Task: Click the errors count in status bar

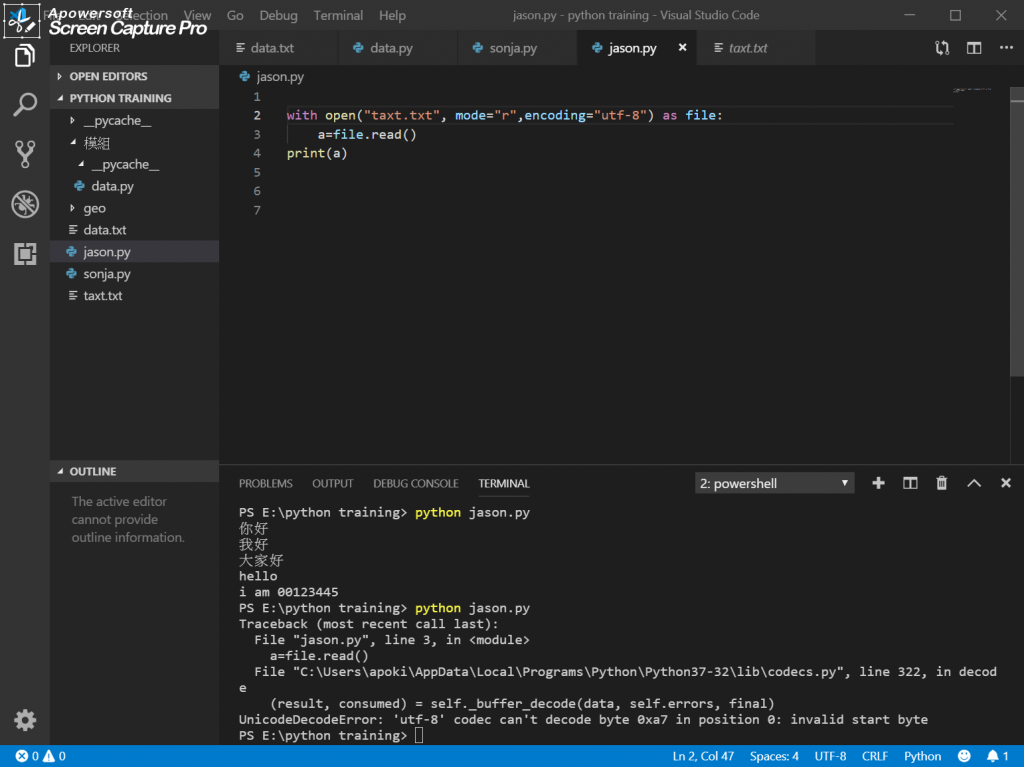Action: [27, 756]
